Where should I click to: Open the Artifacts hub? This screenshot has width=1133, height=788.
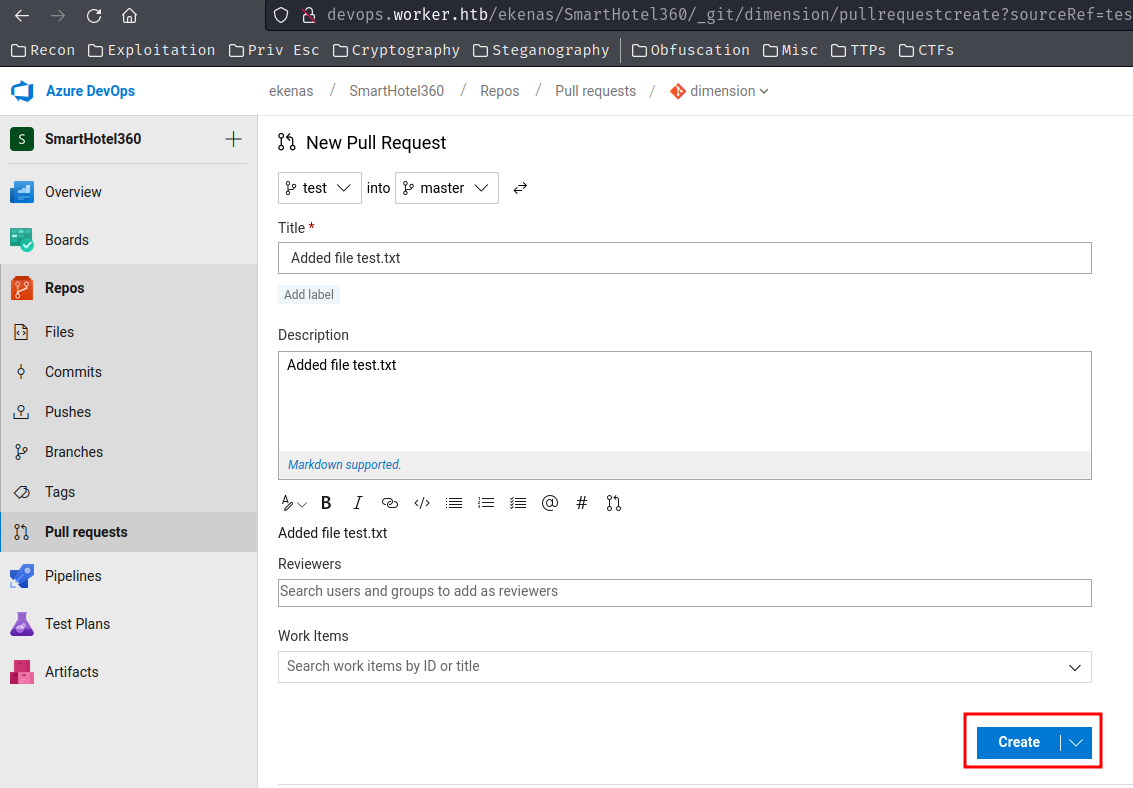129,672
